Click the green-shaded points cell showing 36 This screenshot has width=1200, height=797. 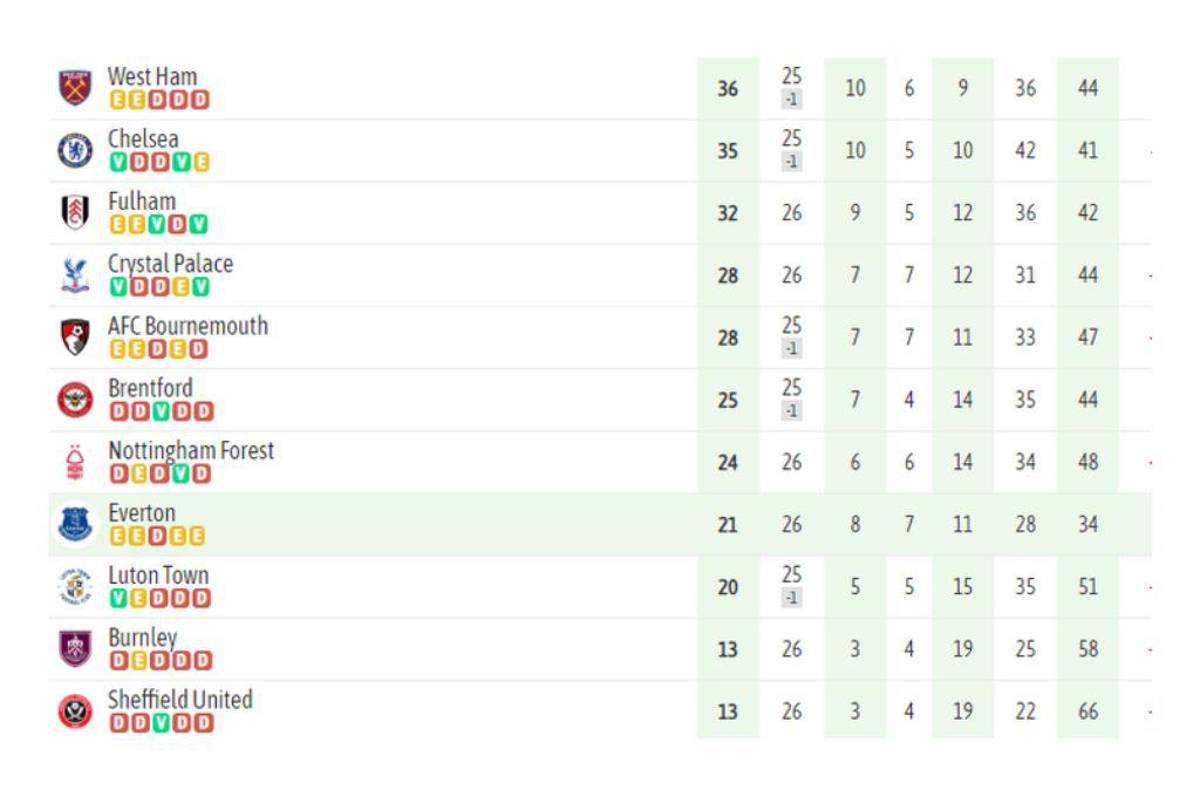(x=726, y=87)
